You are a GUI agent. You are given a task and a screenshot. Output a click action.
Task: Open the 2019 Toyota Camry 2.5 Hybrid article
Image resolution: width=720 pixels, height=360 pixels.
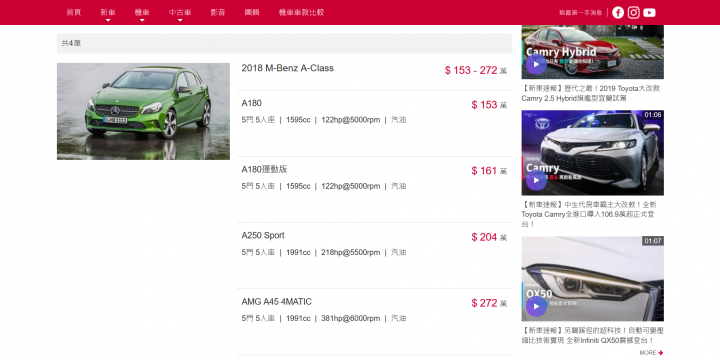[591, 93]
